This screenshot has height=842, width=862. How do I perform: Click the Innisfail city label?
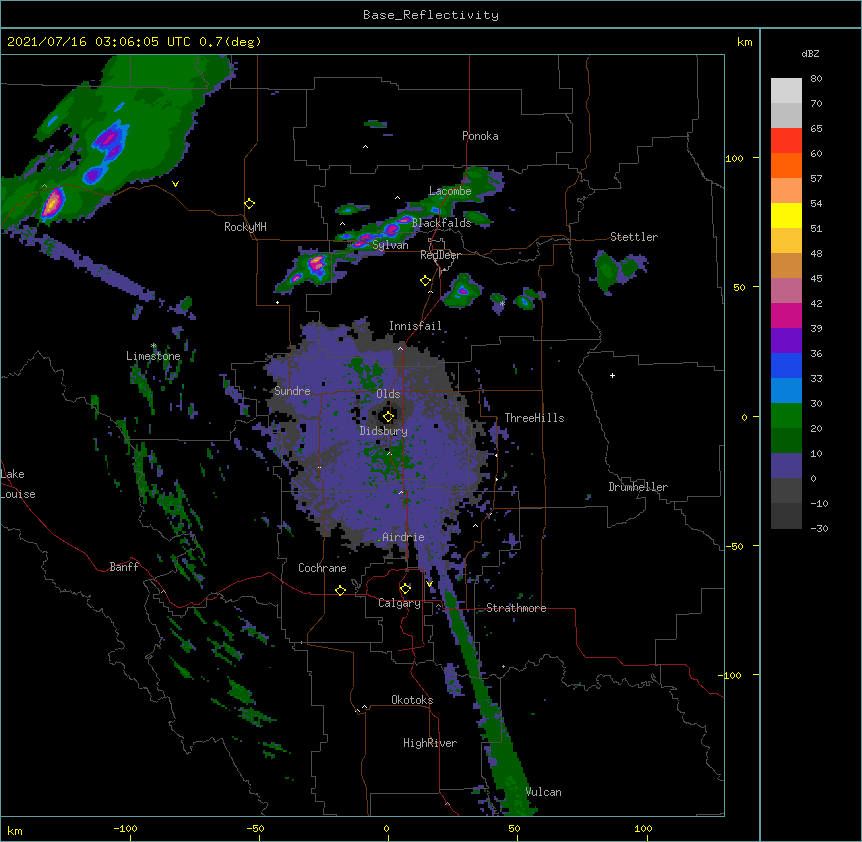(x=415, y=326)
